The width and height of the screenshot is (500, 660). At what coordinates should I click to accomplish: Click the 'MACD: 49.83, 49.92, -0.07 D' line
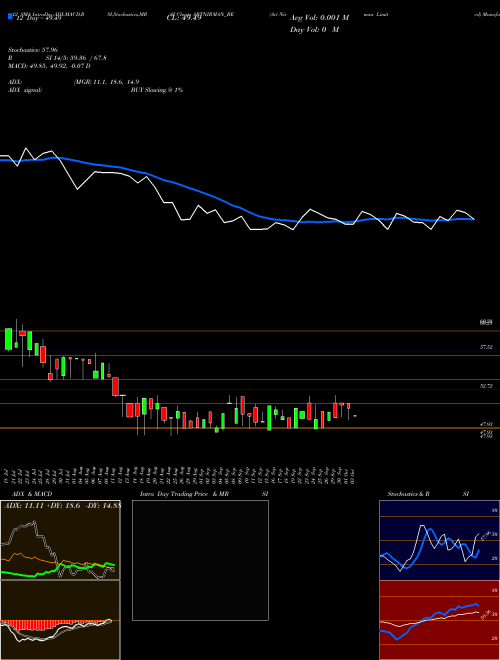(49, 66)
